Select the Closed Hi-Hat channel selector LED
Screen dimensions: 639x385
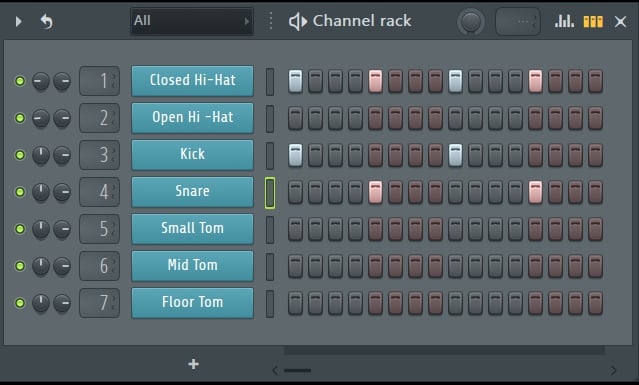pyautogui.click(x=270, y=82)
